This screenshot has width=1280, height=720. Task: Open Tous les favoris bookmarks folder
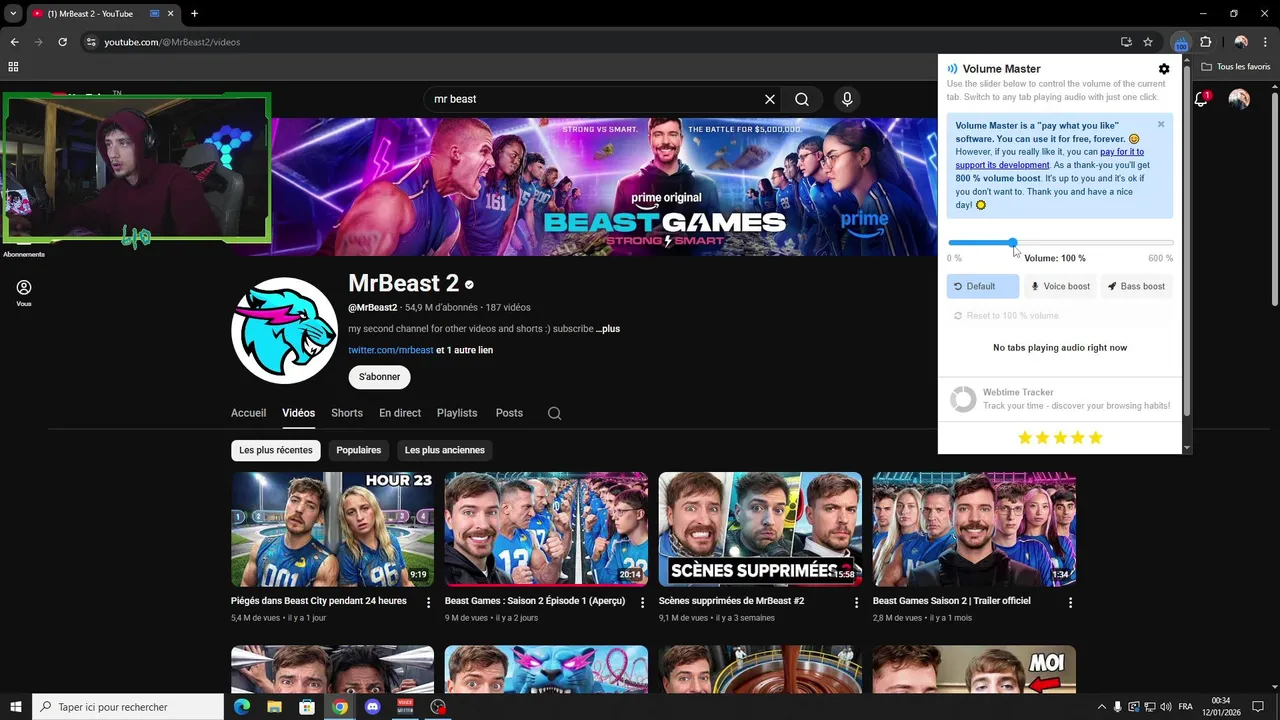click(1236, 67)
